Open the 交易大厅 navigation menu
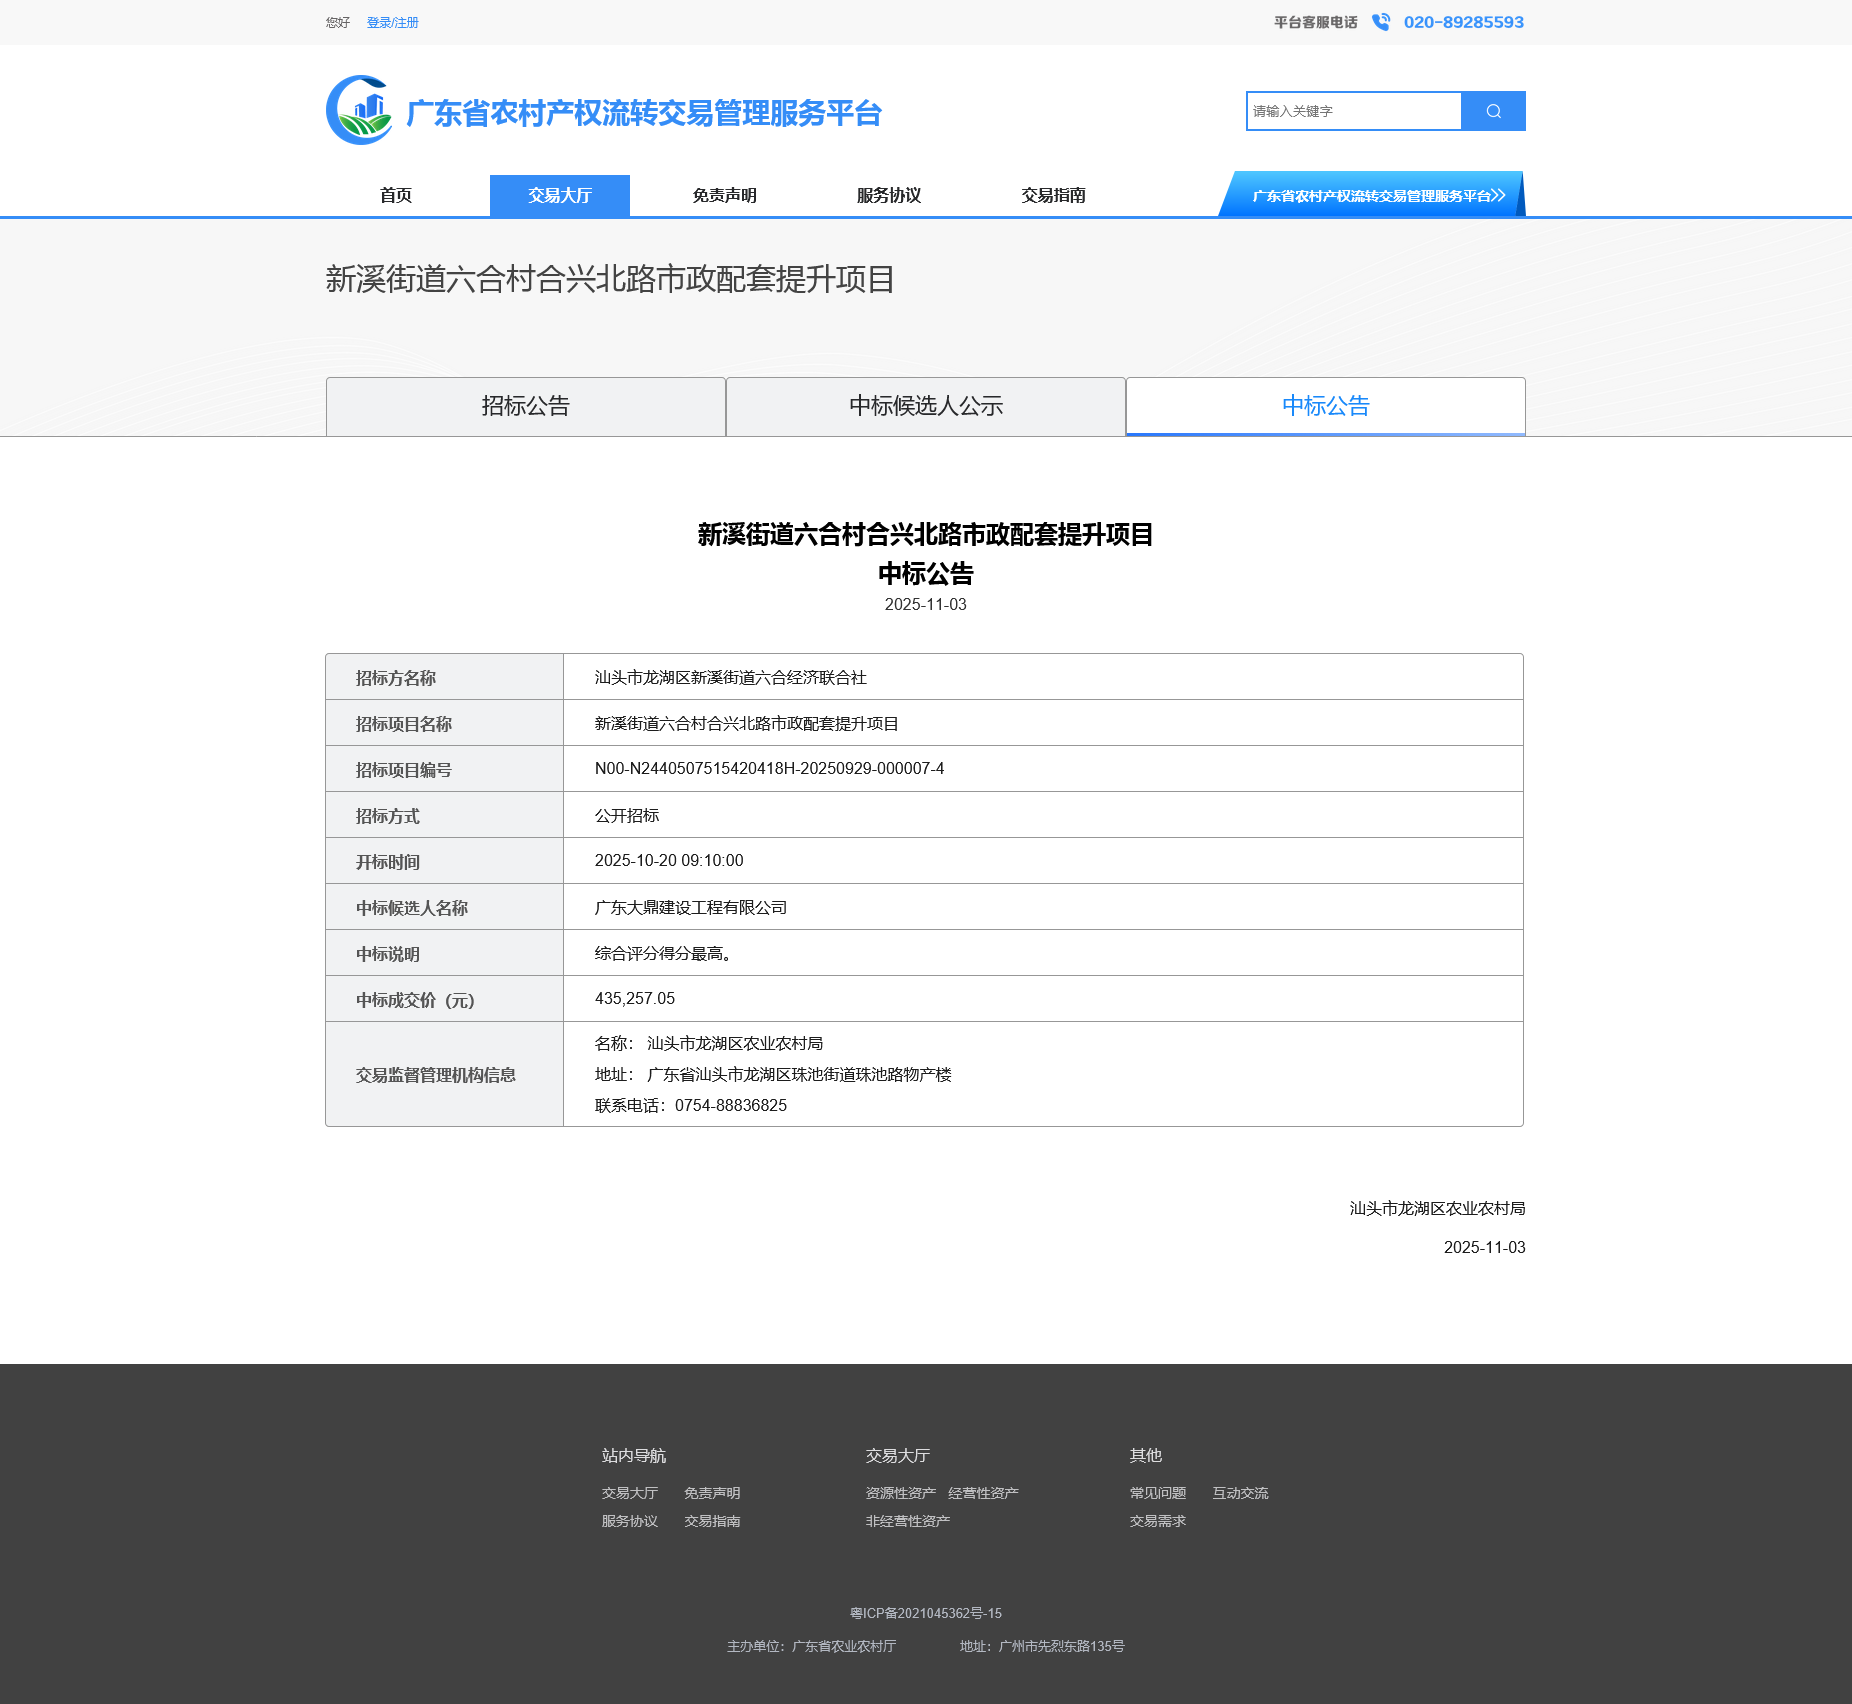The width and height of the screenshot is (1852, 1704). (559, 195)
